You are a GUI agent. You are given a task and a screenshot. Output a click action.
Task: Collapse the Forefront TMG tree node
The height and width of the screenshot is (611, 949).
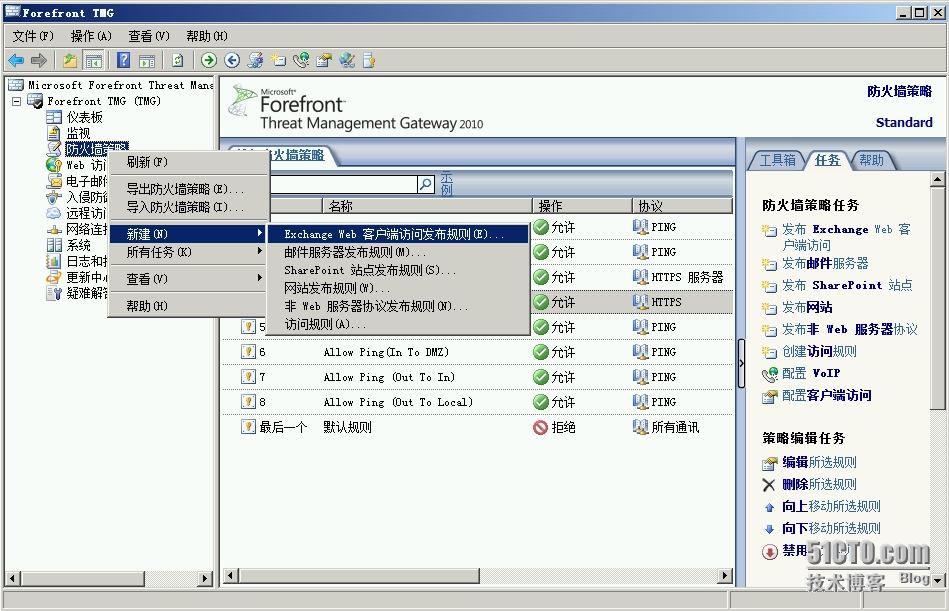coord(17,101)
